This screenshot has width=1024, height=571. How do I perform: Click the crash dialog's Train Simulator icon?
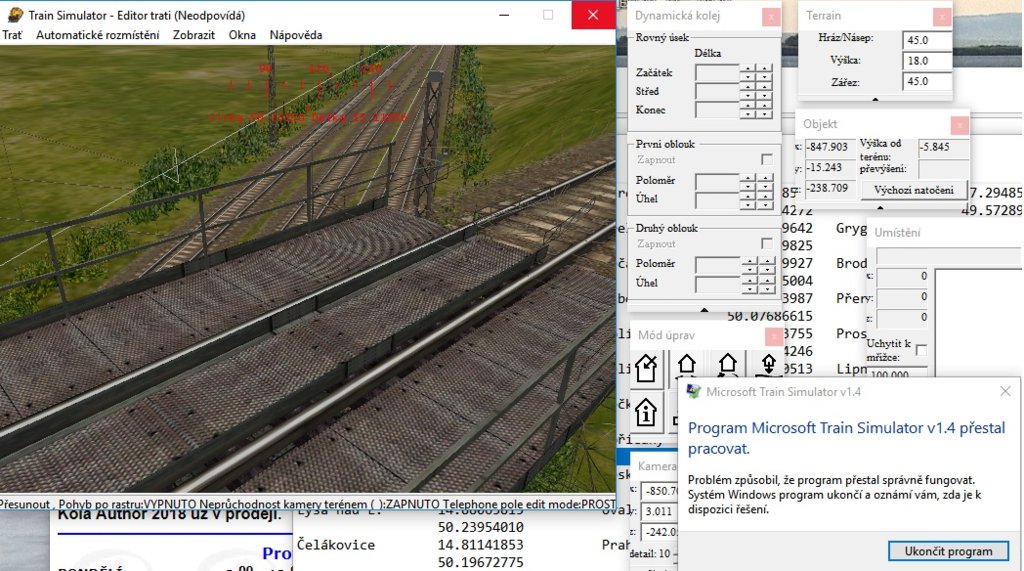(x=694, y=391)
